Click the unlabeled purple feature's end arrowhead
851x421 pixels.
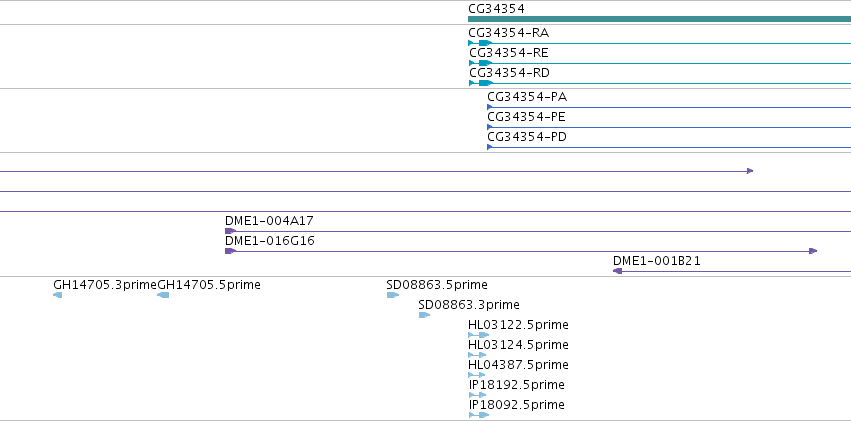750,171
